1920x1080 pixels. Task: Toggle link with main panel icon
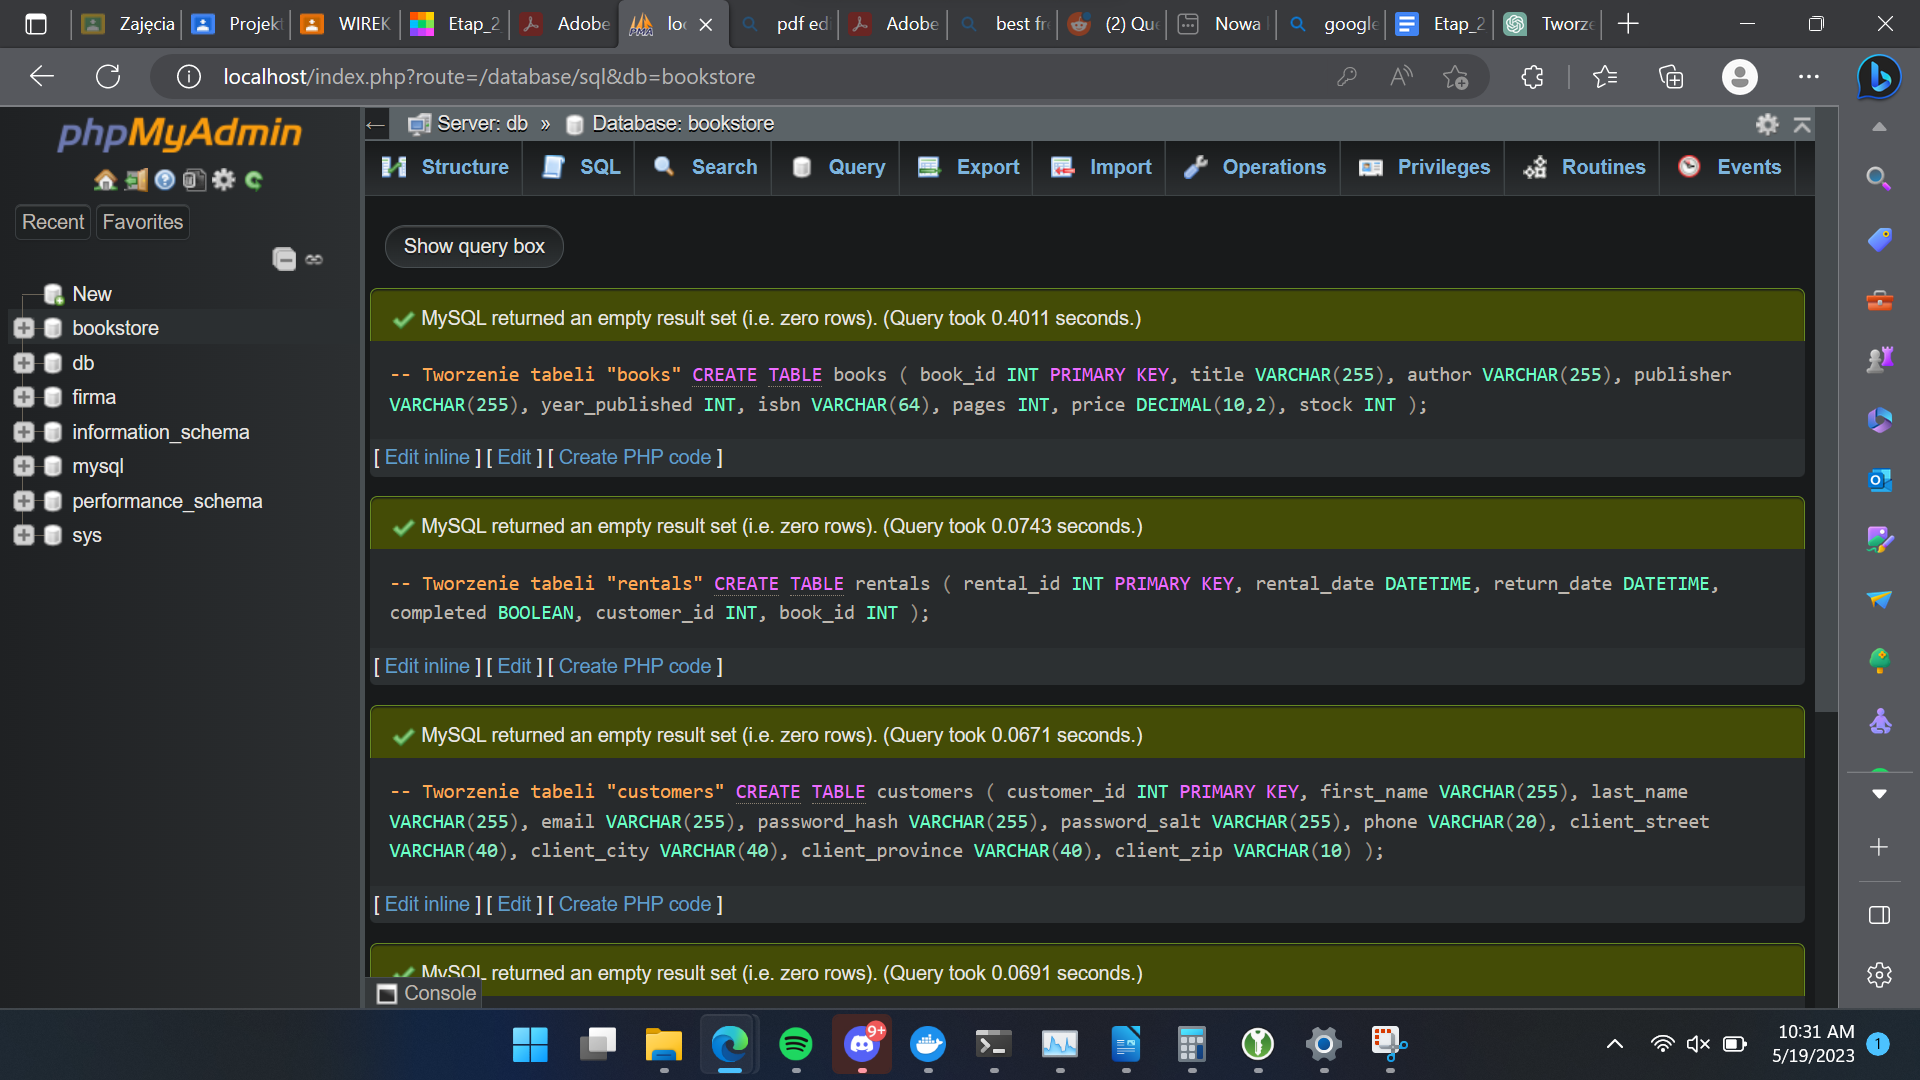(x=314, y=259)
